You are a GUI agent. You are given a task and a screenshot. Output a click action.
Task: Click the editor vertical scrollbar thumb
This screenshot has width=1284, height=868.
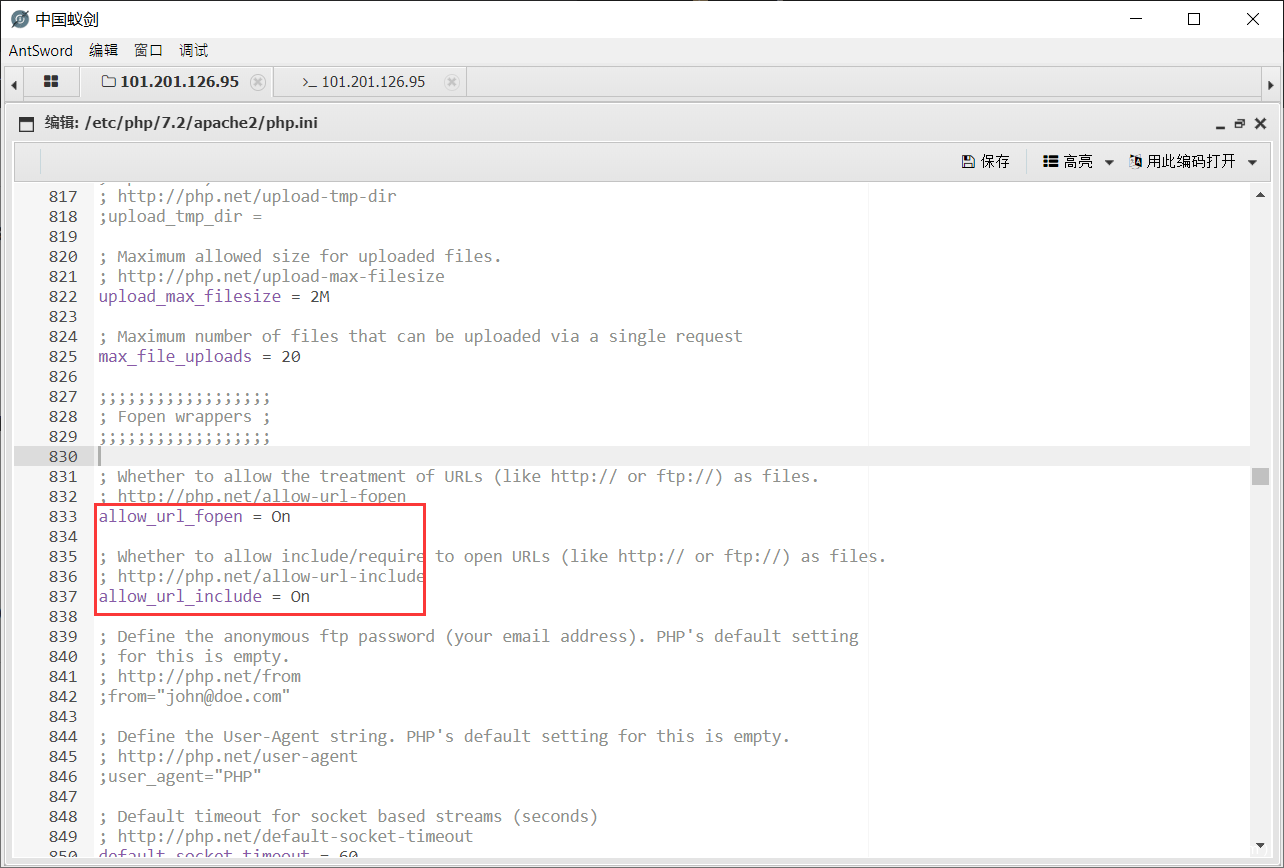coord(1260,476)
